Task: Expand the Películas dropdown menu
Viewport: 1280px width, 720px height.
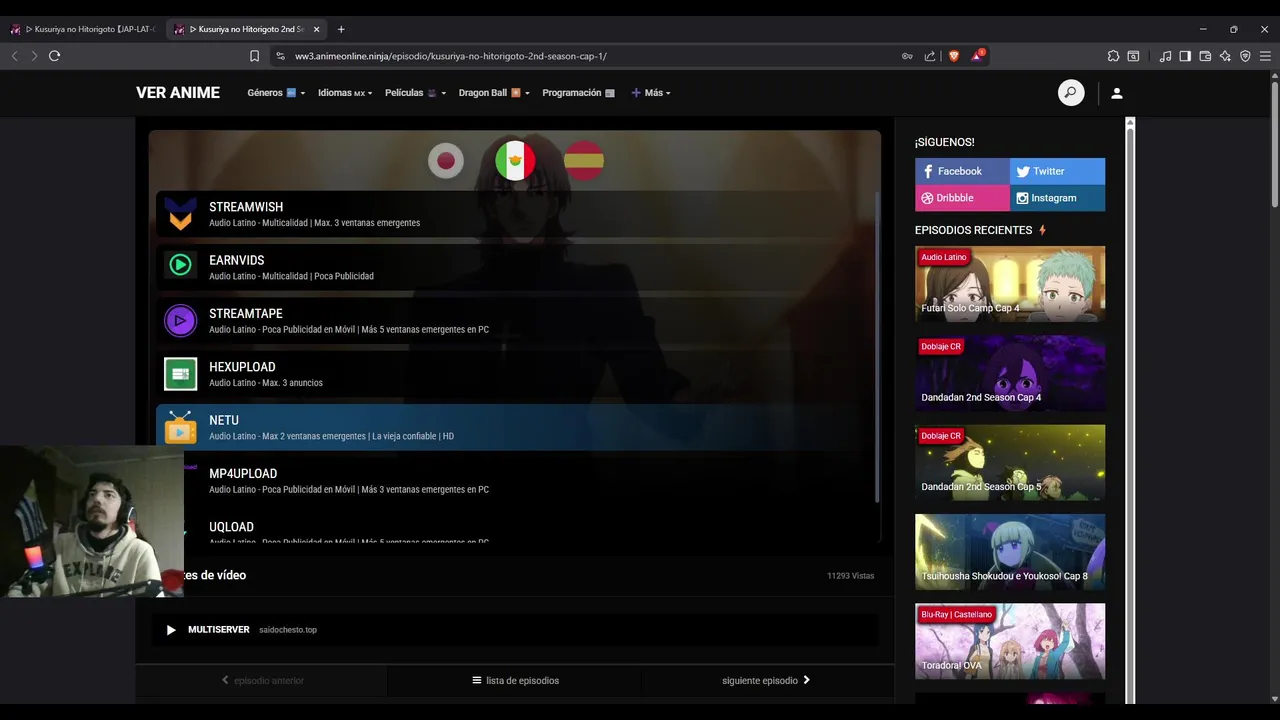Action: point(415,93)
